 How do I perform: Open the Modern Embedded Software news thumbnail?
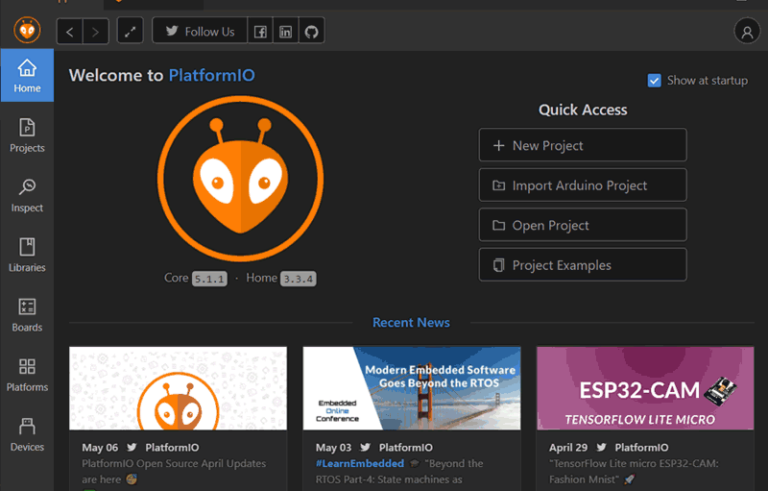(412, 389)
